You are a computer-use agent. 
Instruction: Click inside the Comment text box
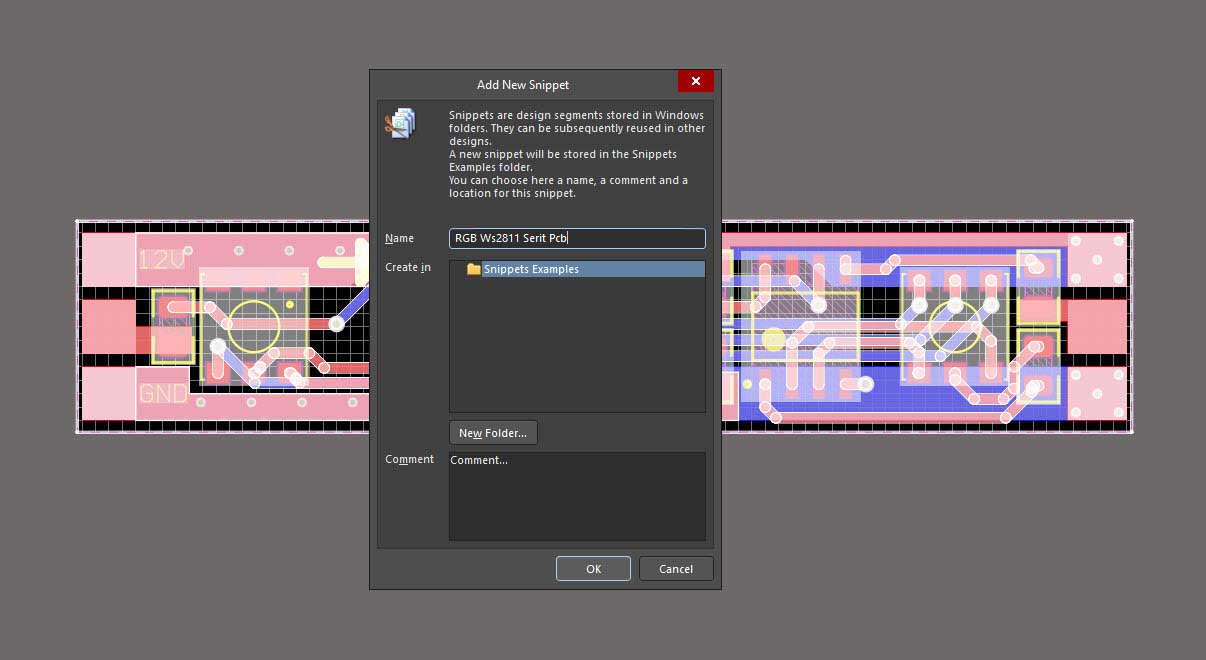click(577, 496)
